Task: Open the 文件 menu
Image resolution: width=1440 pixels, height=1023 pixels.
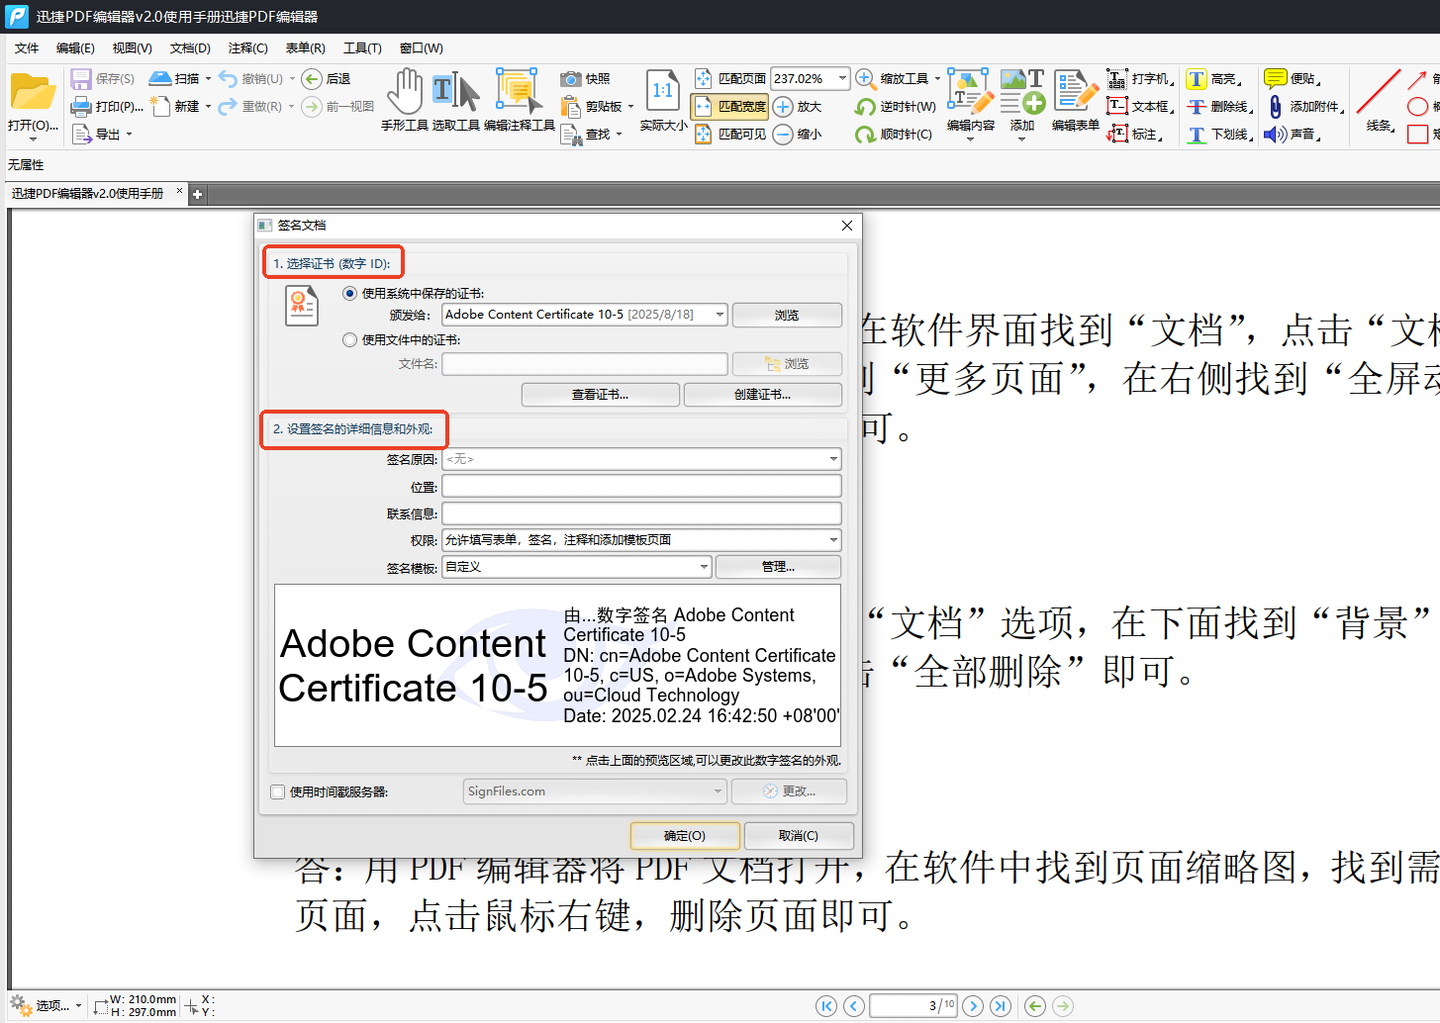Action: click(x=27, y=48)
